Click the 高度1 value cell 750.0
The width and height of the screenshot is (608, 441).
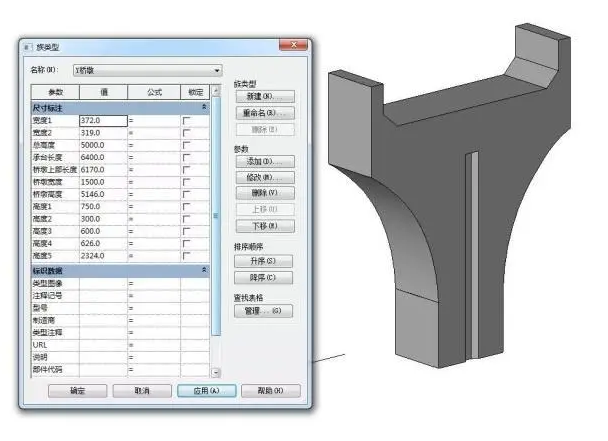pyautogui.click(x=104, y=207)
